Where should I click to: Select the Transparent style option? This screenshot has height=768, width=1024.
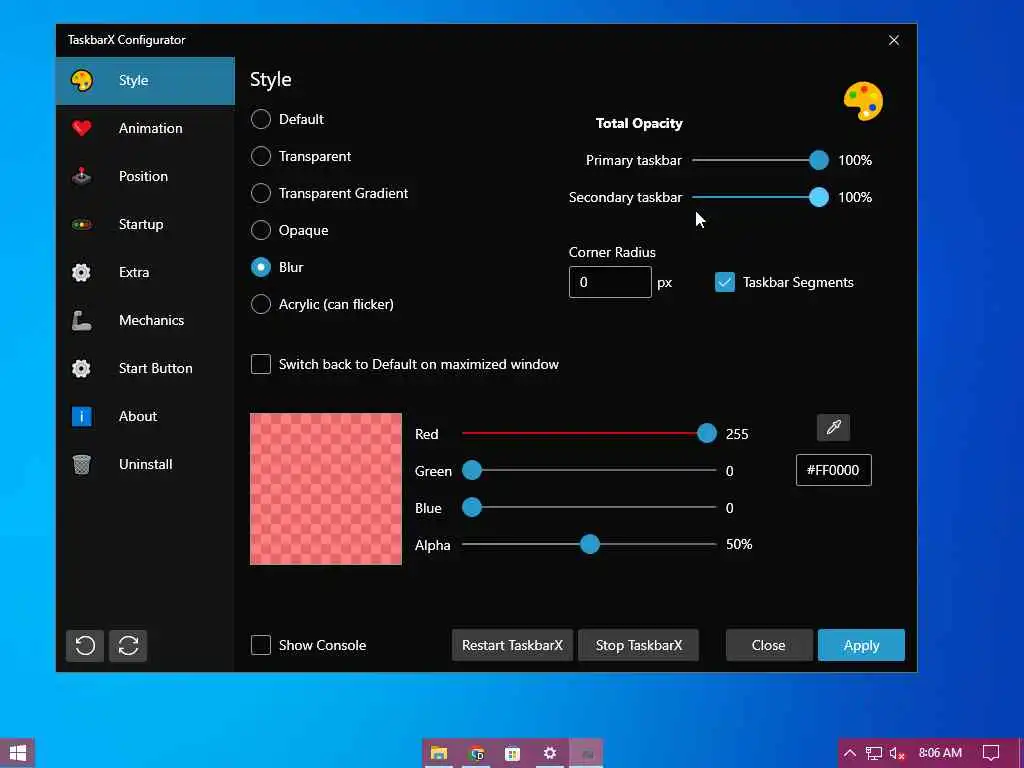[261, 156]
